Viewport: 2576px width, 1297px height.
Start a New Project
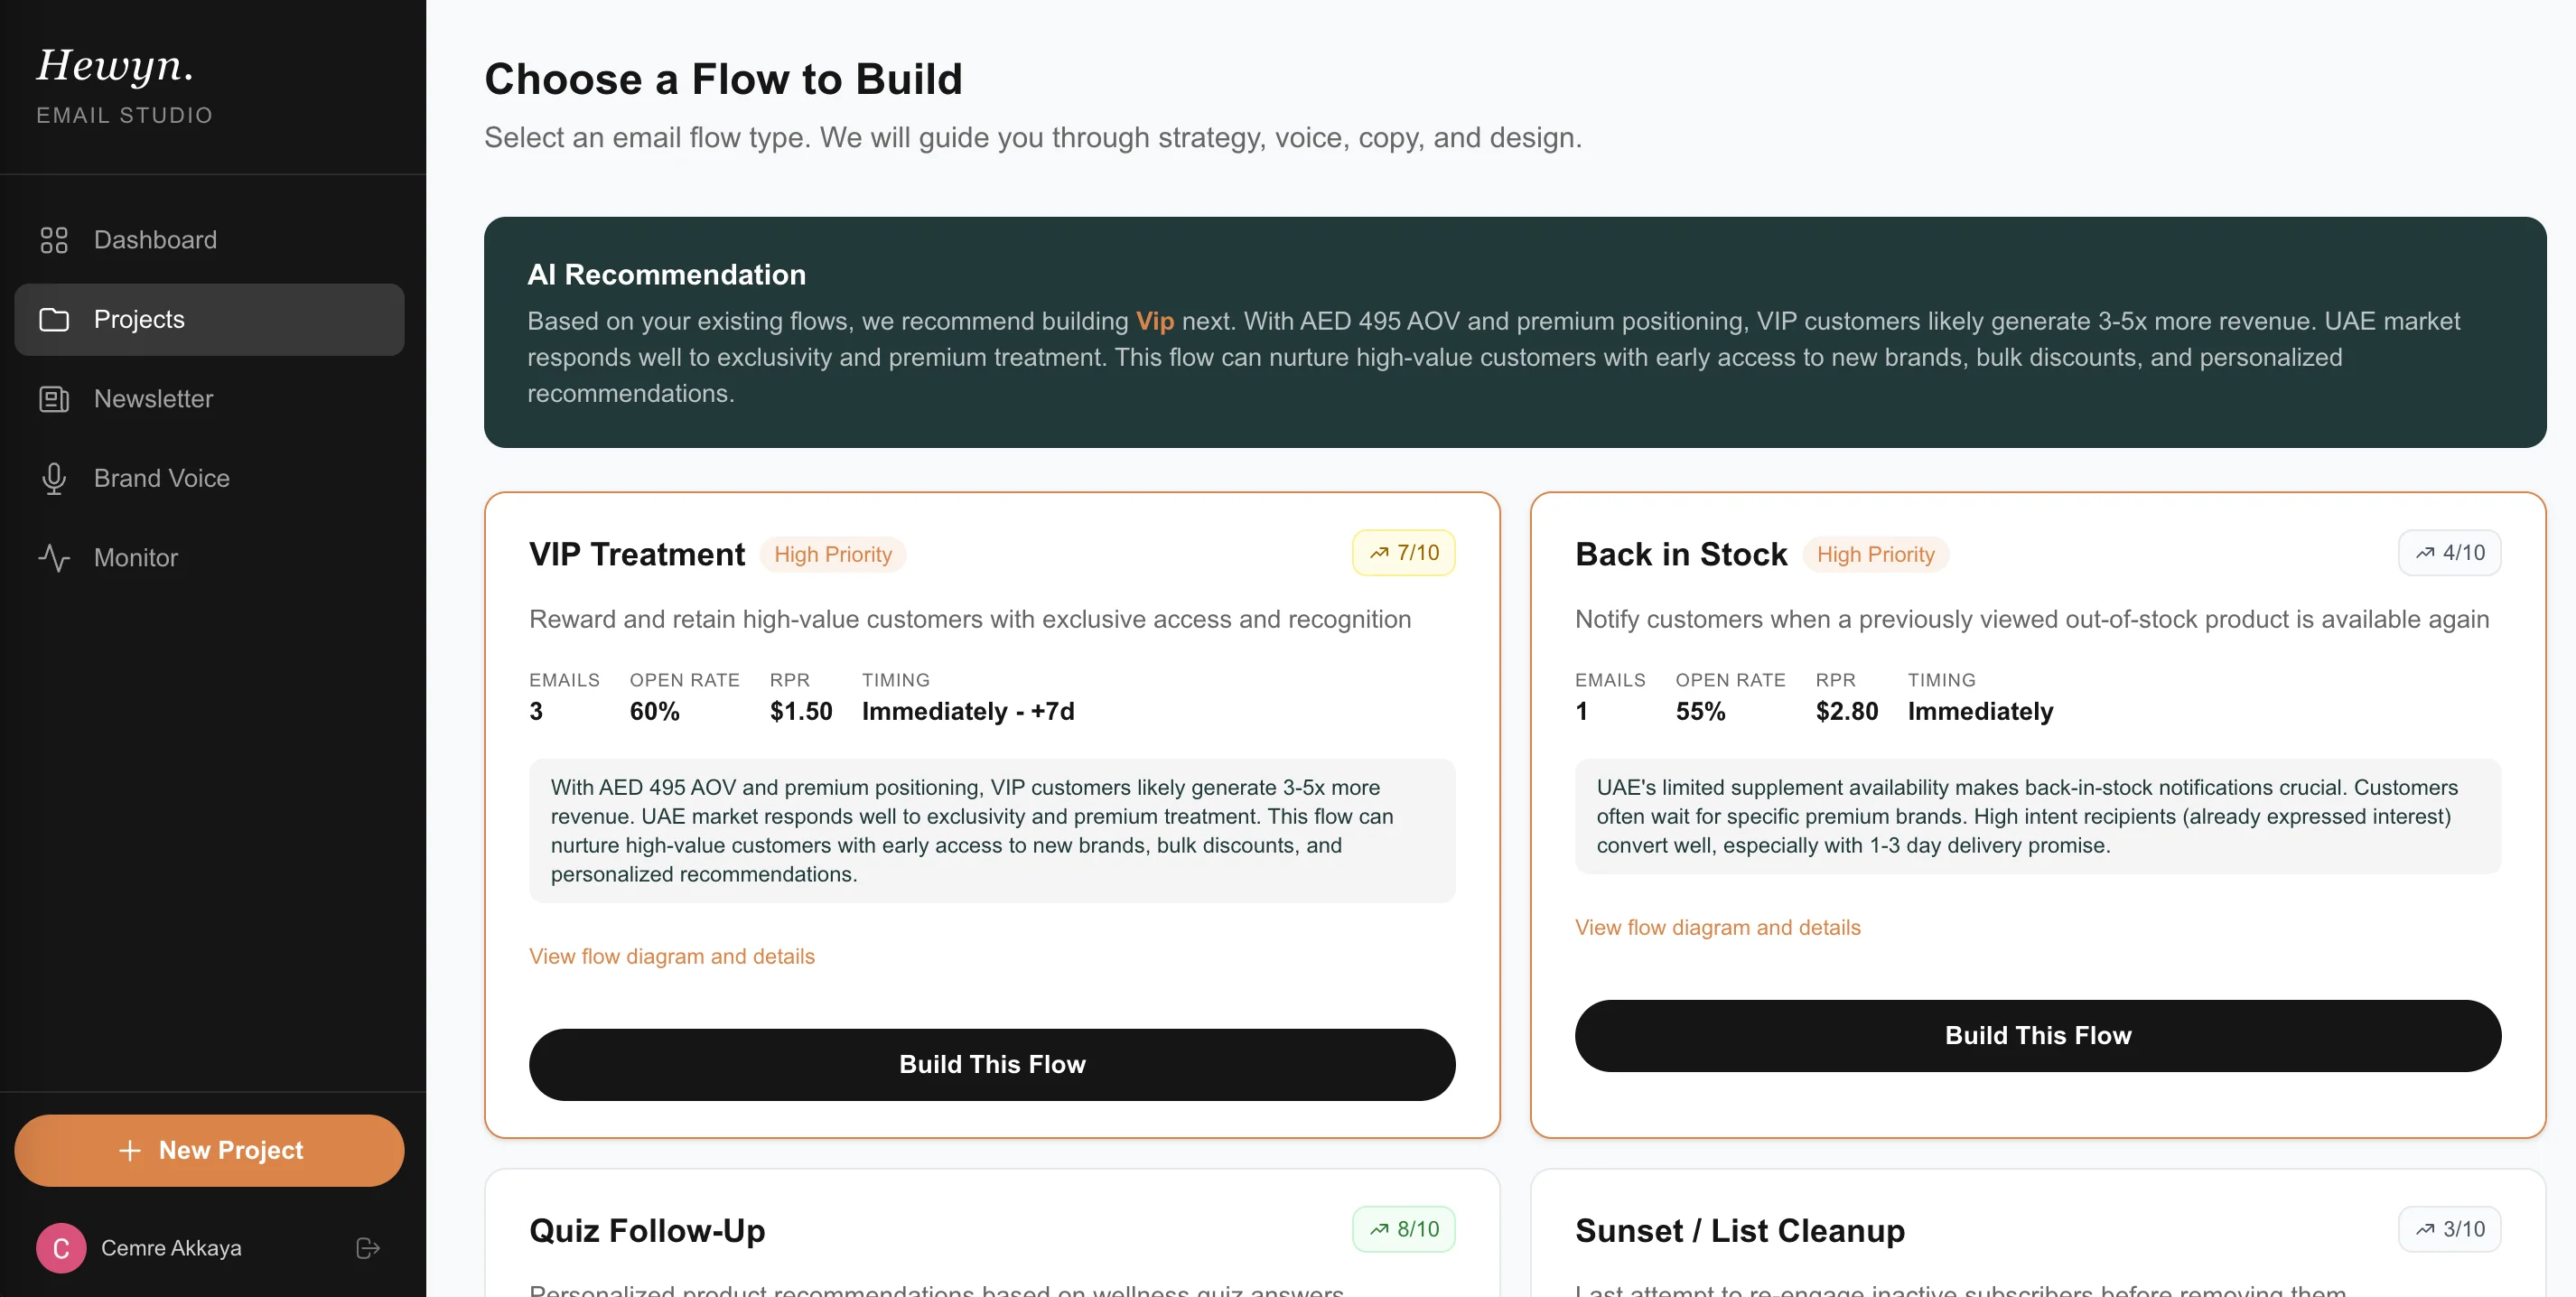tap(209, 1150)
